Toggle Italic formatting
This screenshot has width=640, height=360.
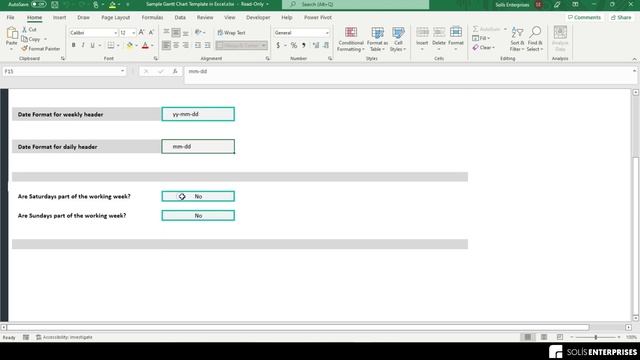(x=83, y=45)
